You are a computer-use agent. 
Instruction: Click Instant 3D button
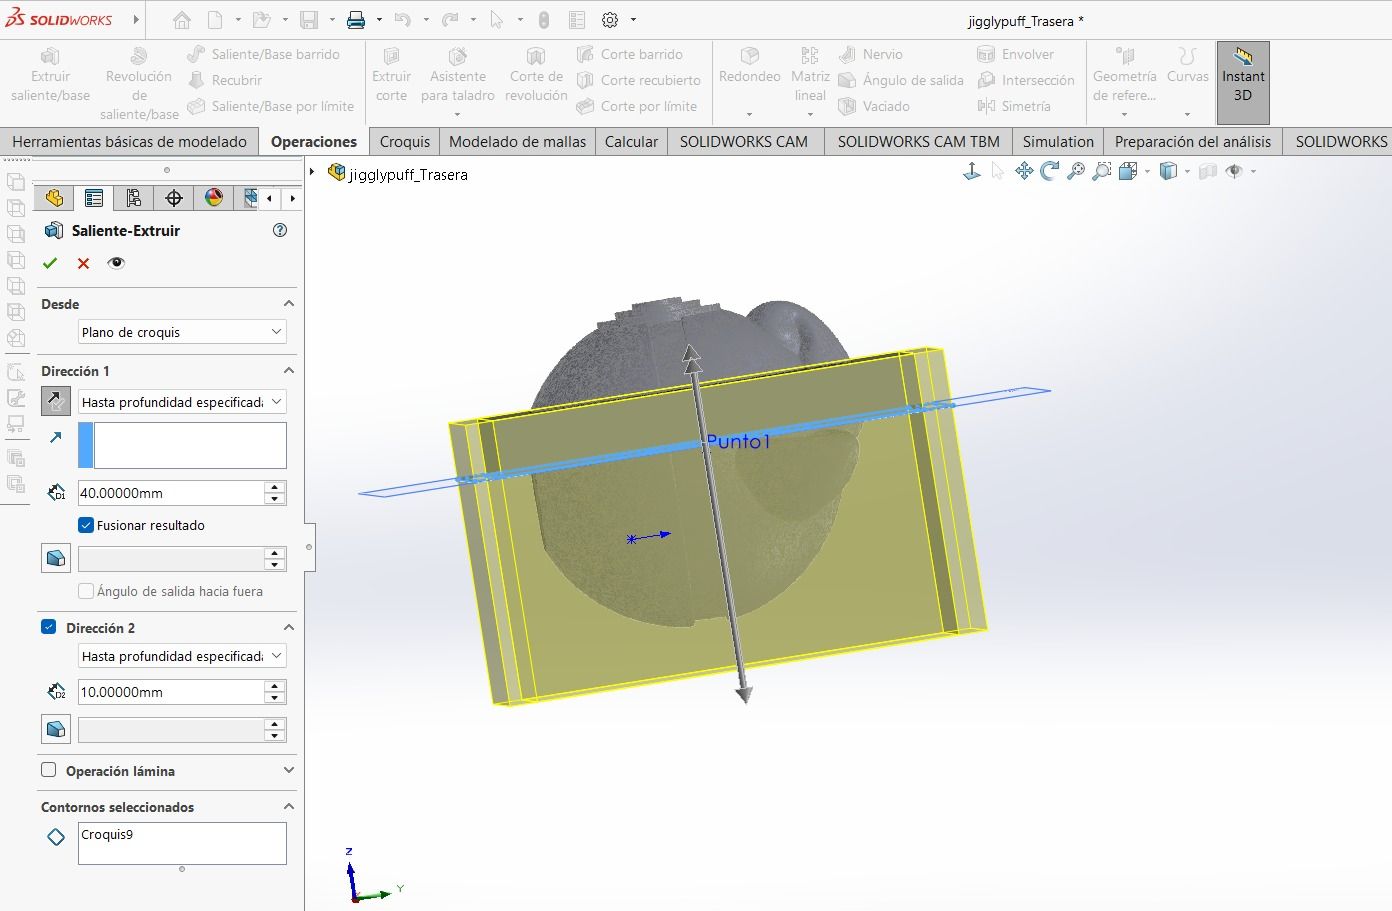click(x=1243, y=83)
